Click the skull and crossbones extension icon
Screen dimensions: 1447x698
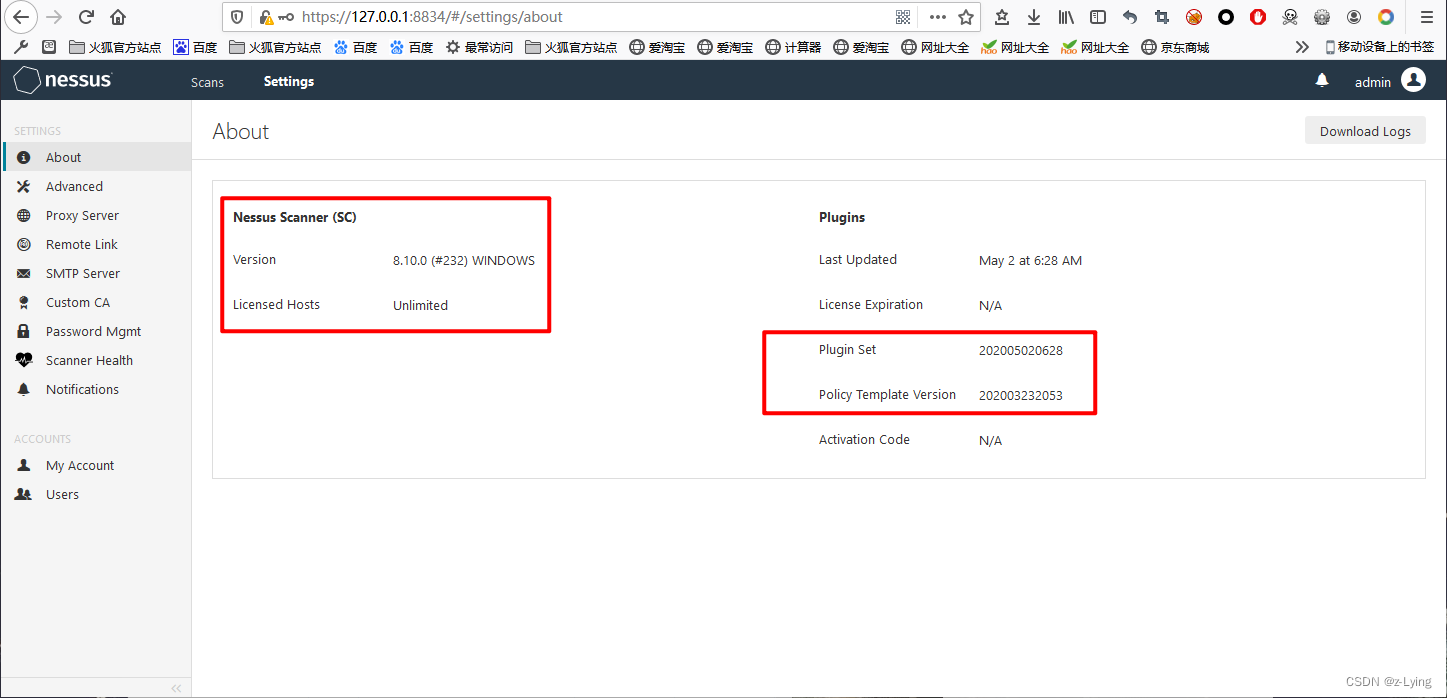click(x=1290, y=17)
